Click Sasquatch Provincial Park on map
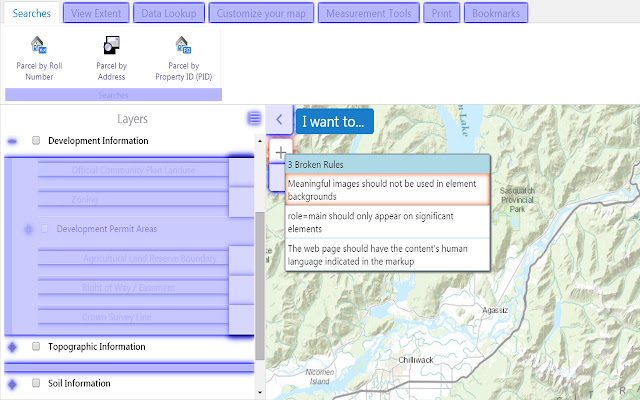Image resolution: width=640 pixels, height=400 pixels. (517, 200)
